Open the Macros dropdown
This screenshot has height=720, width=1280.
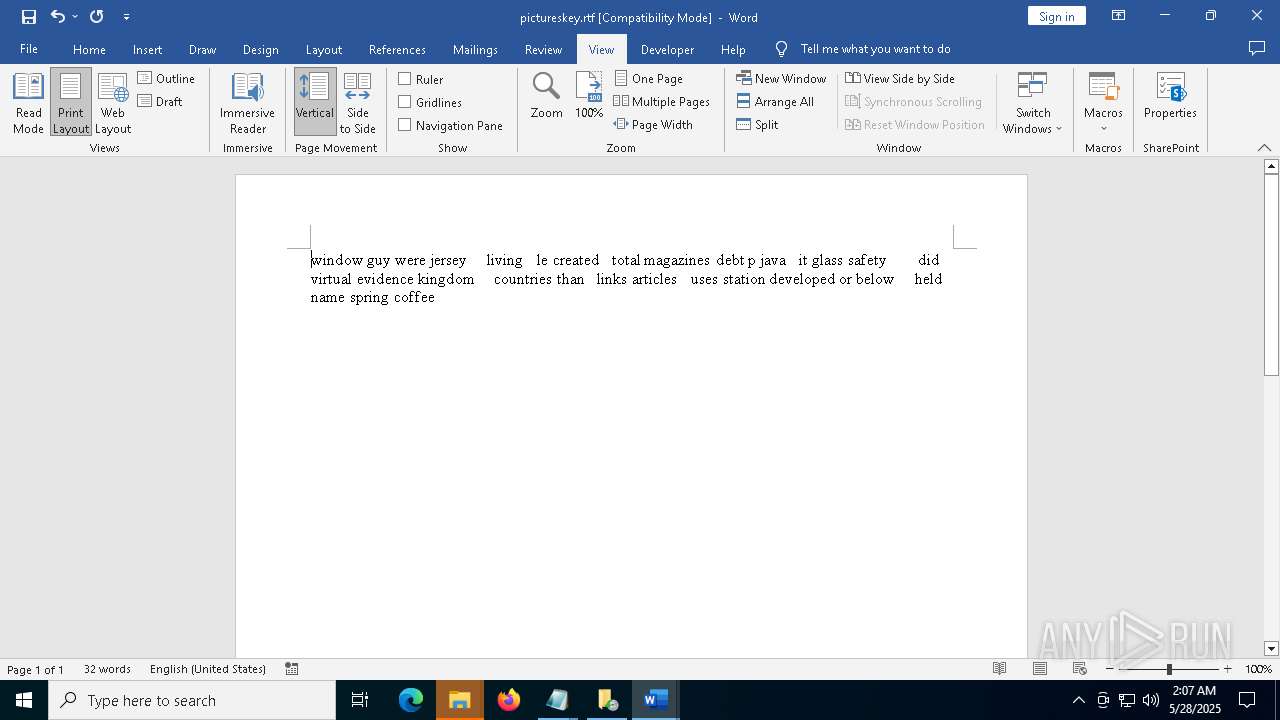(1103, 103)
